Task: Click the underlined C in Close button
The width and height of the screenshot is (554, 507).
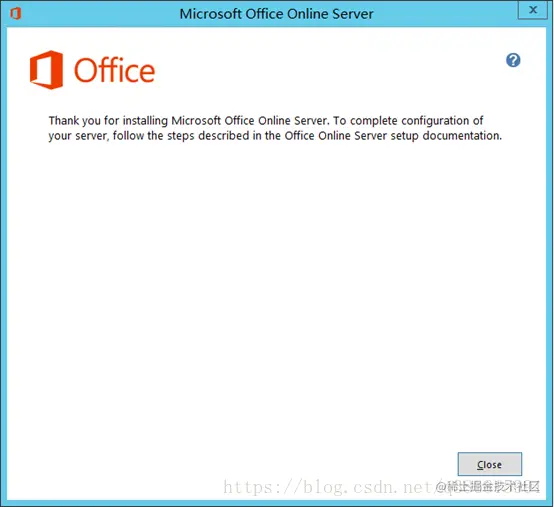Action: (x=480, y=465)
